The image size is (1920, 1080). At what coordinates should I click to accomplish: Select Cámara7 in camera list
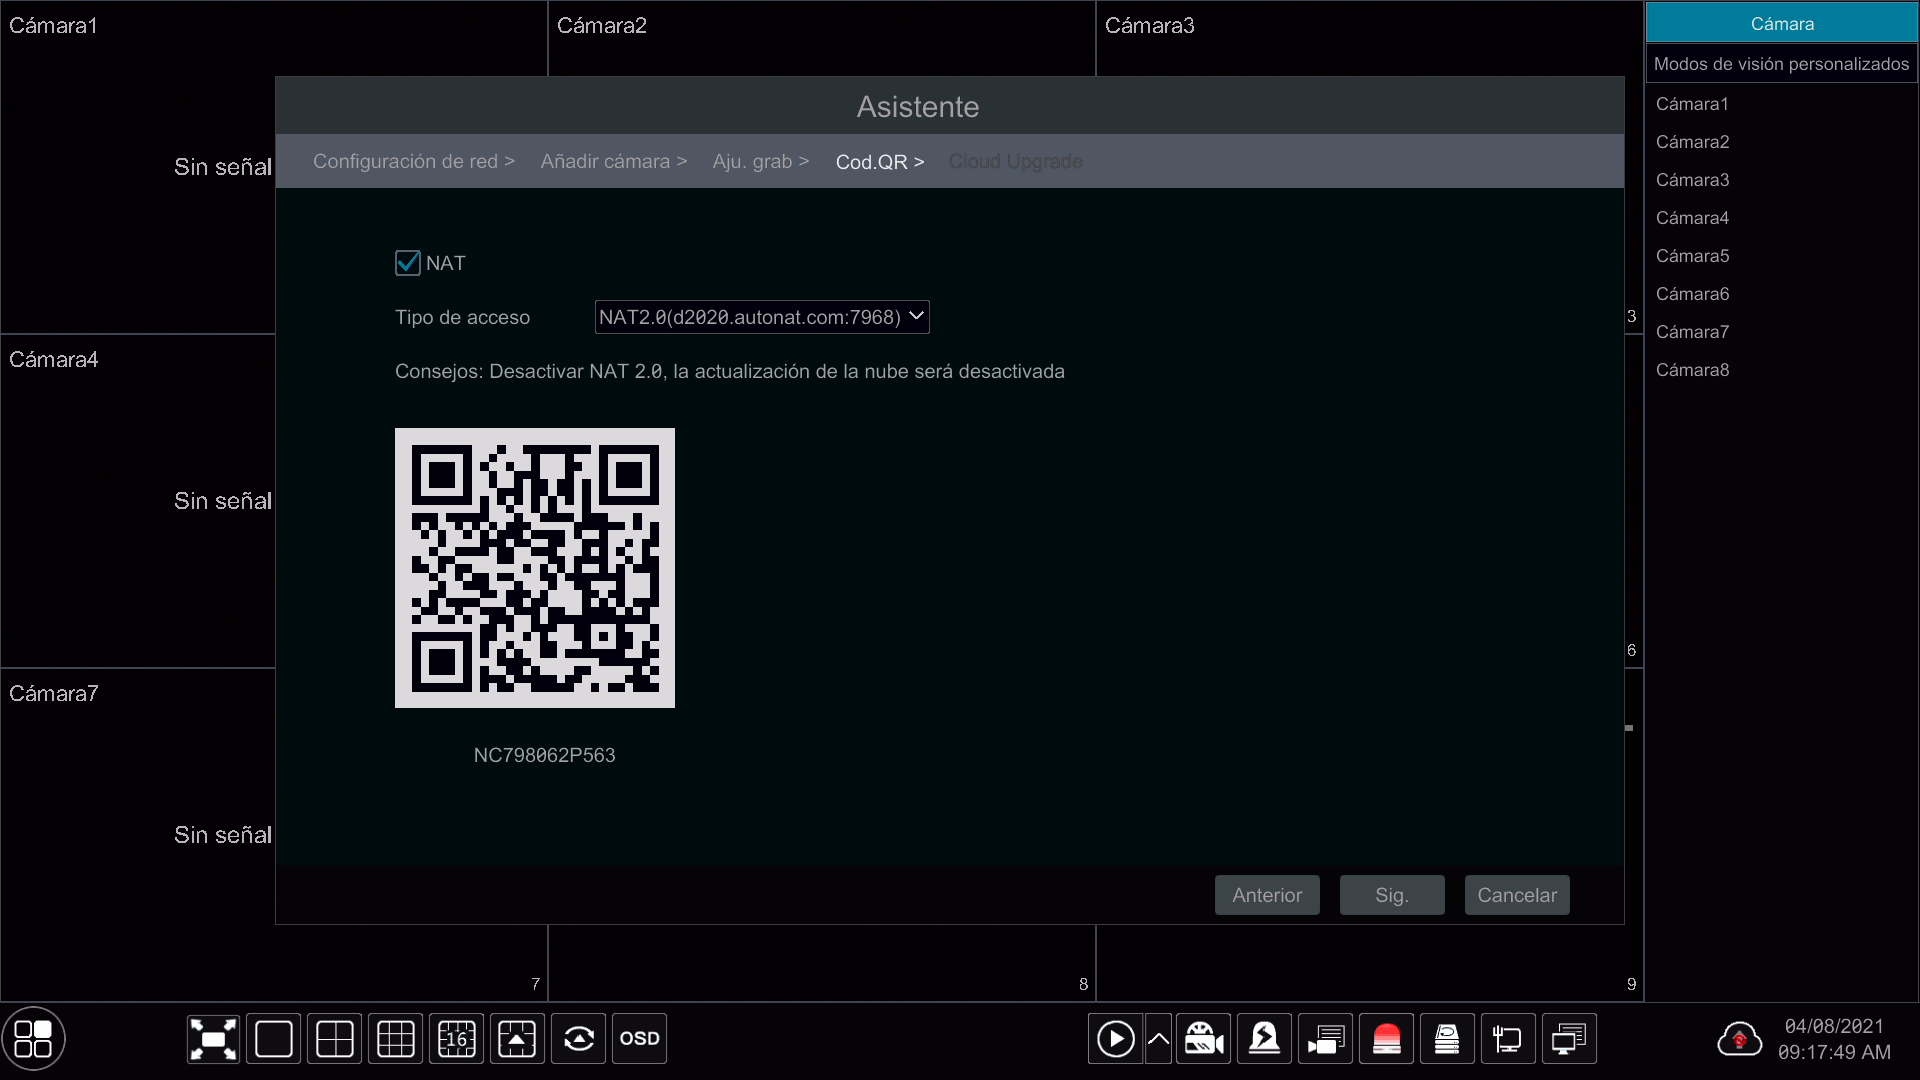point(1692,332)
